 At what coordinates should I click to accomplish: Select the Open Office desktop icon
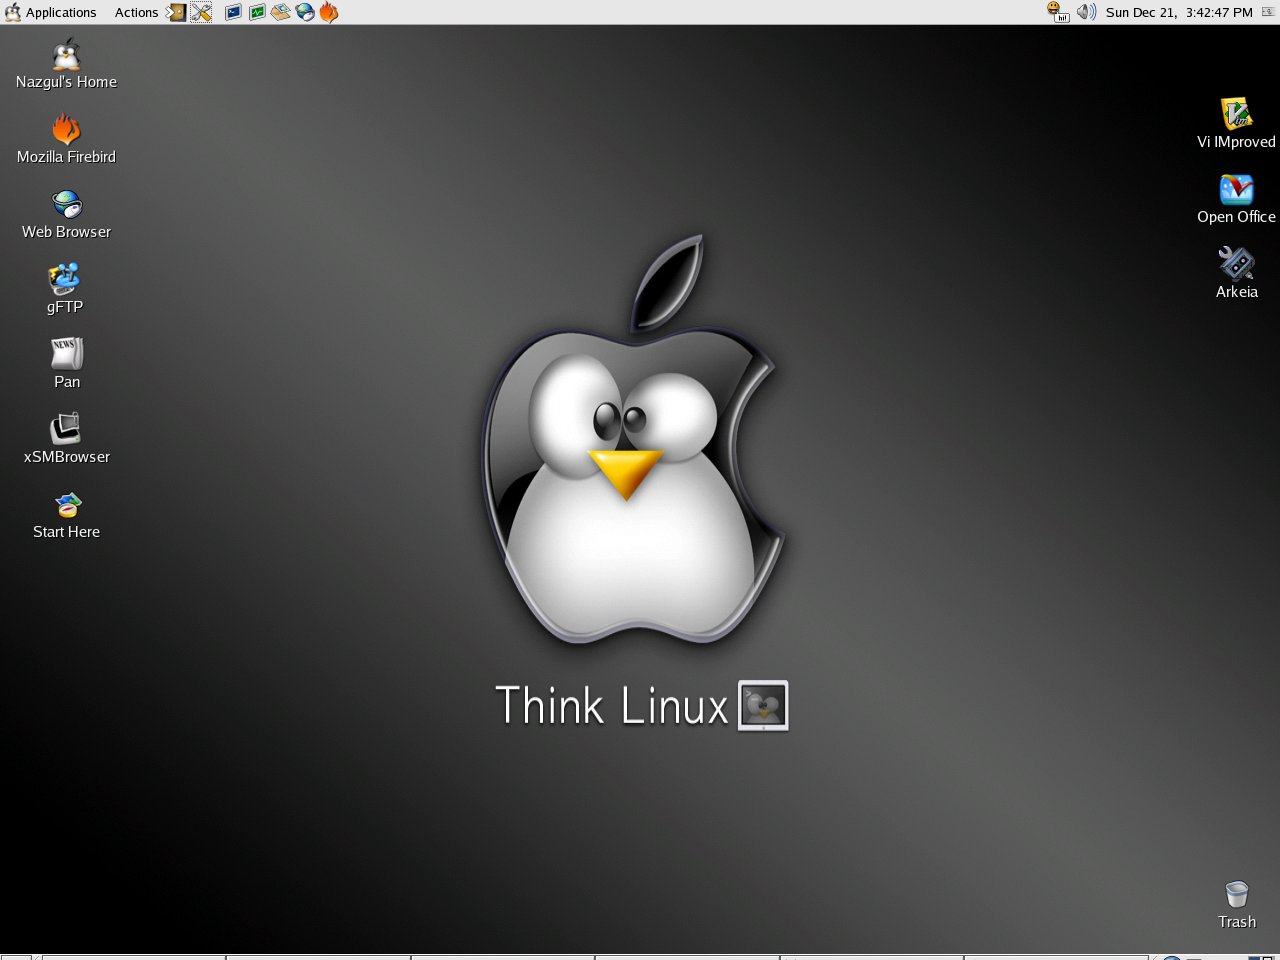pos(1237,190)
